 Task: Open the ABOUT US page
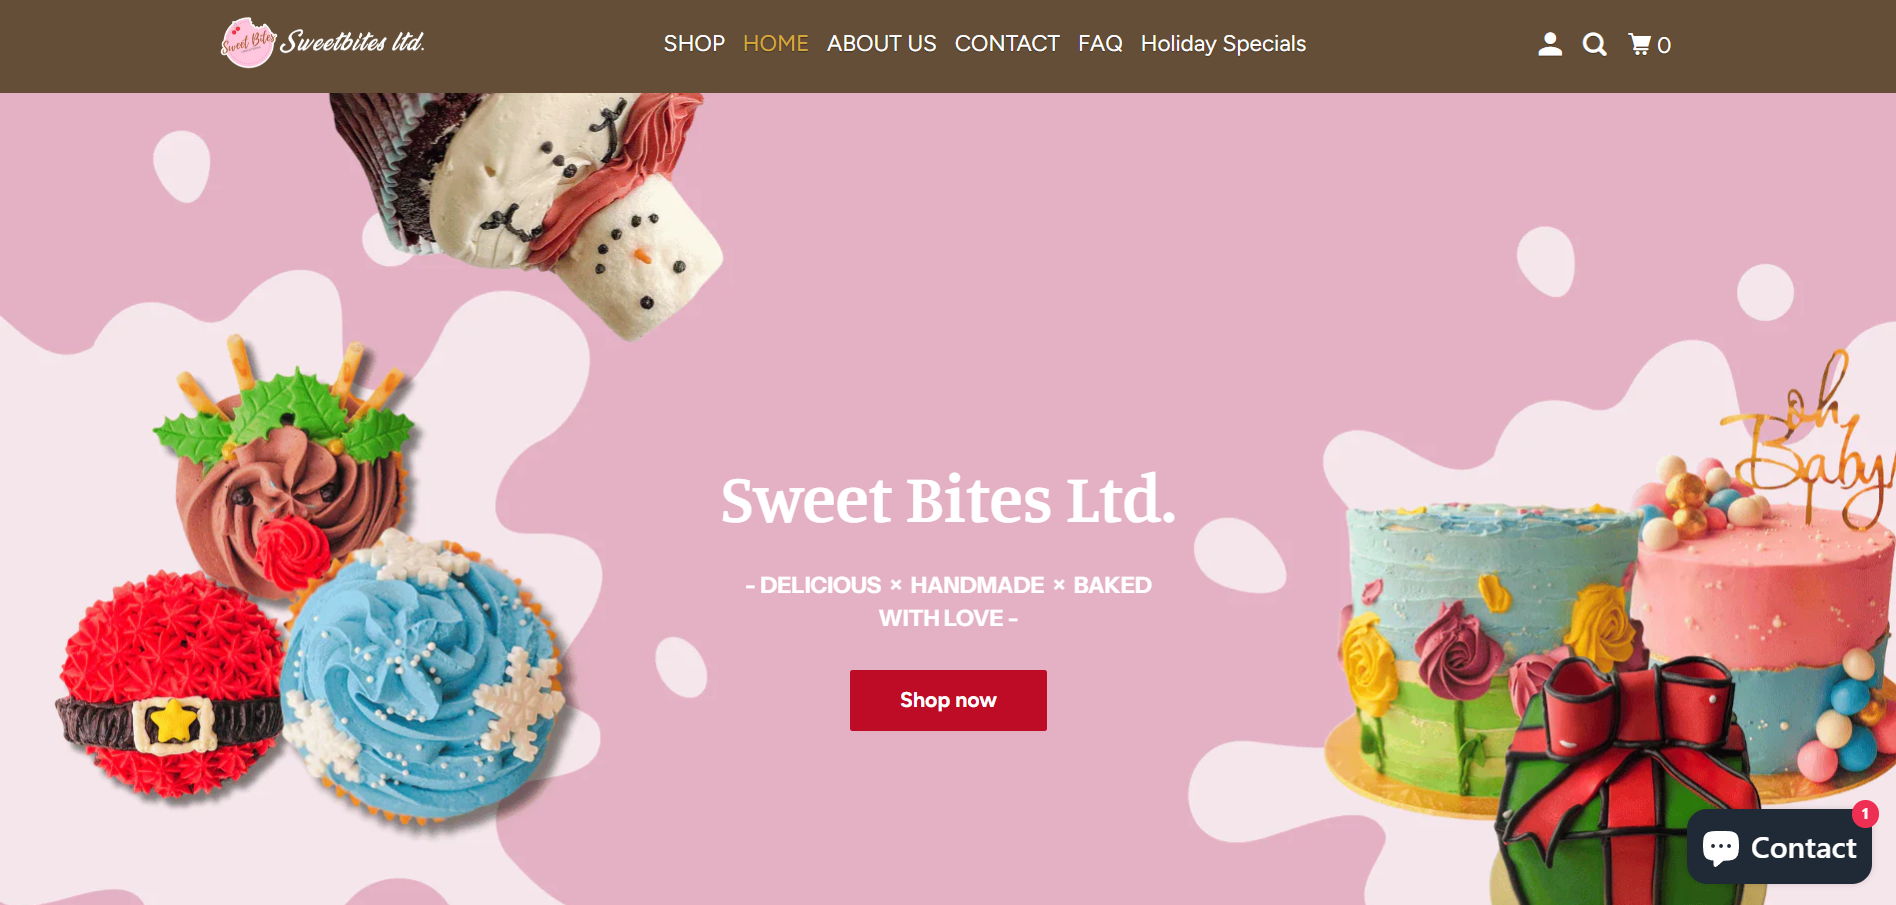tap(882, 44)
